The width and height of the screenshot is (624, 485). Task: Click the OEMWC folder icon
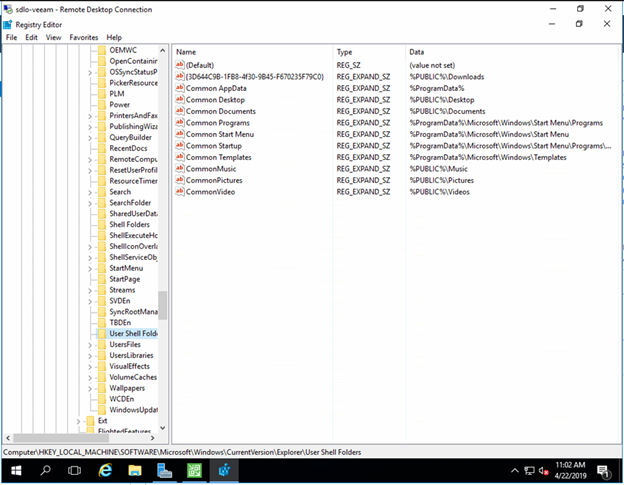102,50
